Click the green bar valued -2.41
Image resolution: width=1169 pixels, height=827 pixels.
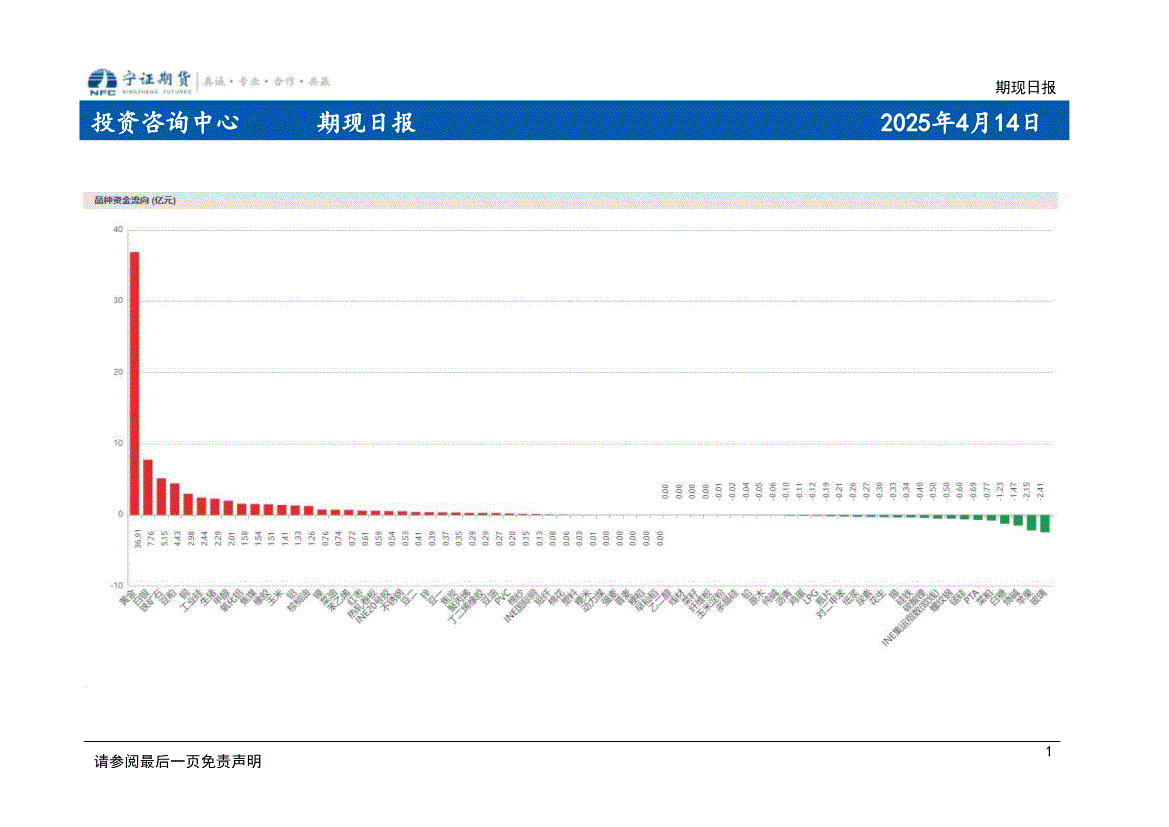point(1044,523)
